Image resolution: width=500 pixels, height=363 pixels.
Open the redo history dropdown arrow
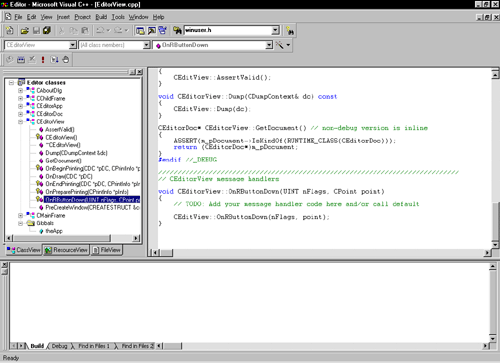pyautogui.click(x=126, y=30)
